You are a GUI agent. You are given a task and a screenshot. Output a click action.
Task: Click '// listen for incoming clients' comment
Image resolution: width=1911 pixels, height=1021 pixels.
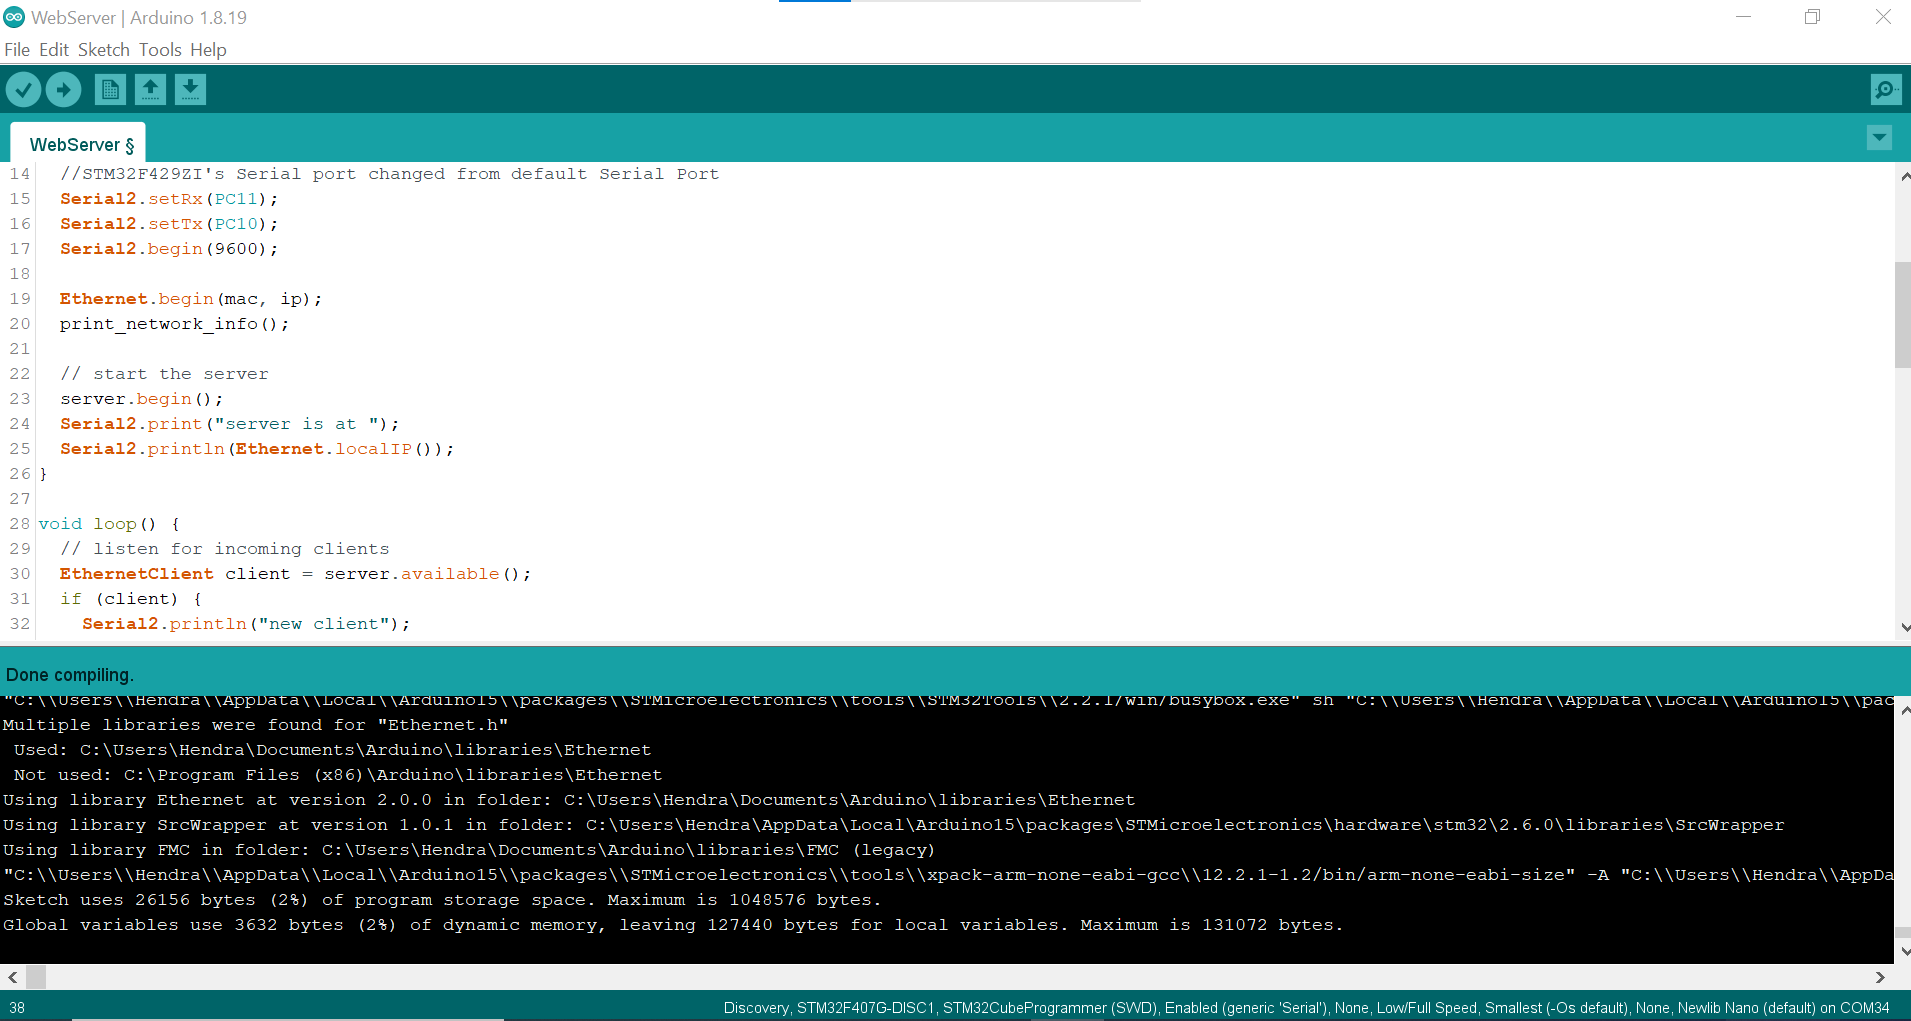pyautogui.click(x=224, y=549)
